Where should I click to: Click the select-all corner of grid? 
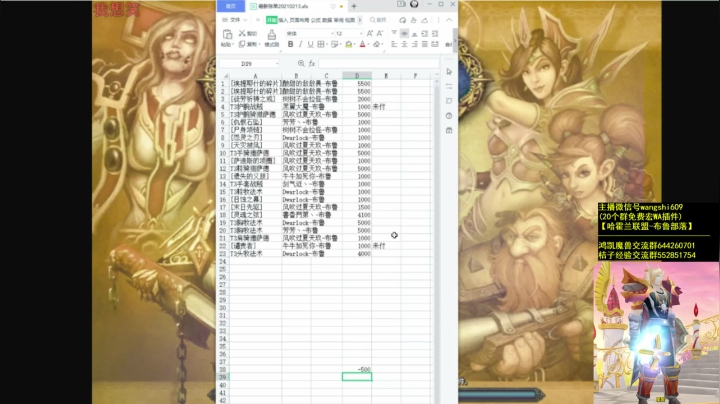pyautogui.click(x=225, y=76)
